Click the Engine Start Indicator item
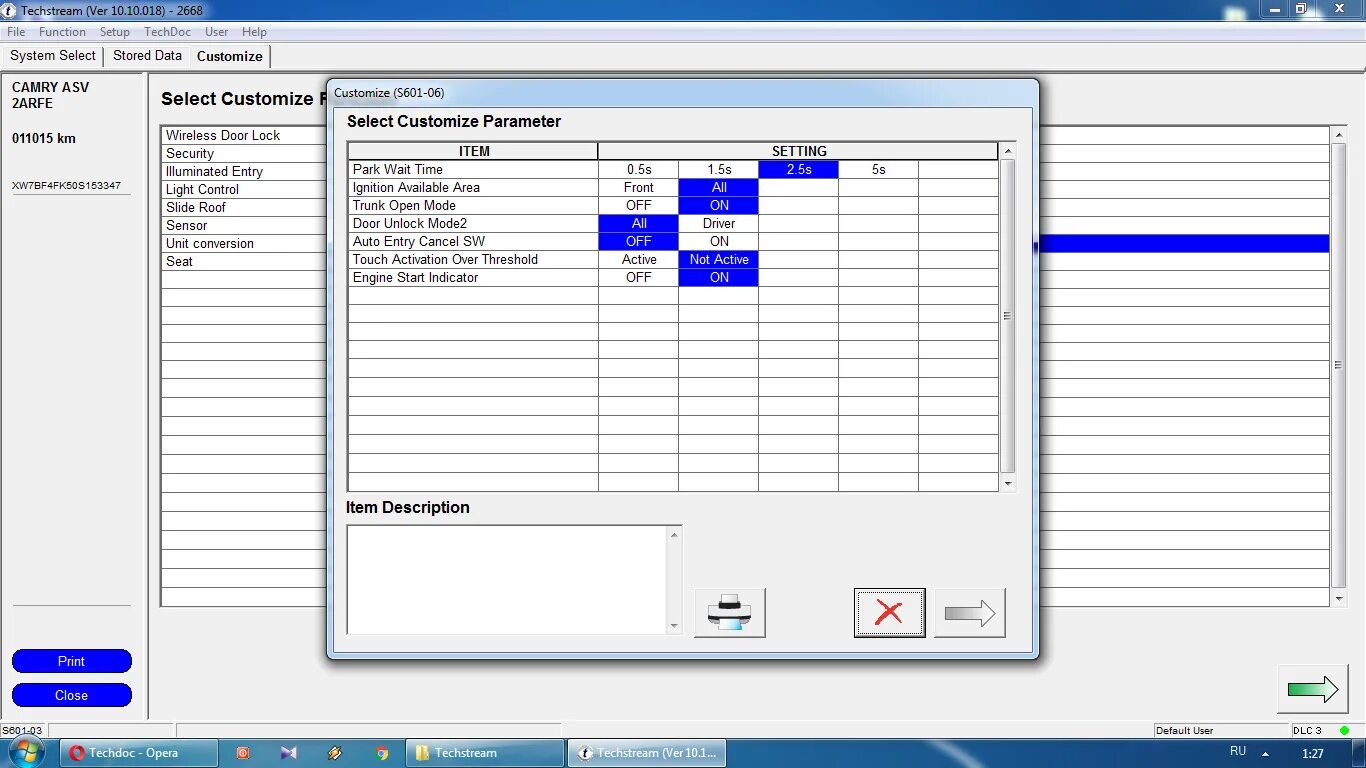 click(x=473, y=278)
